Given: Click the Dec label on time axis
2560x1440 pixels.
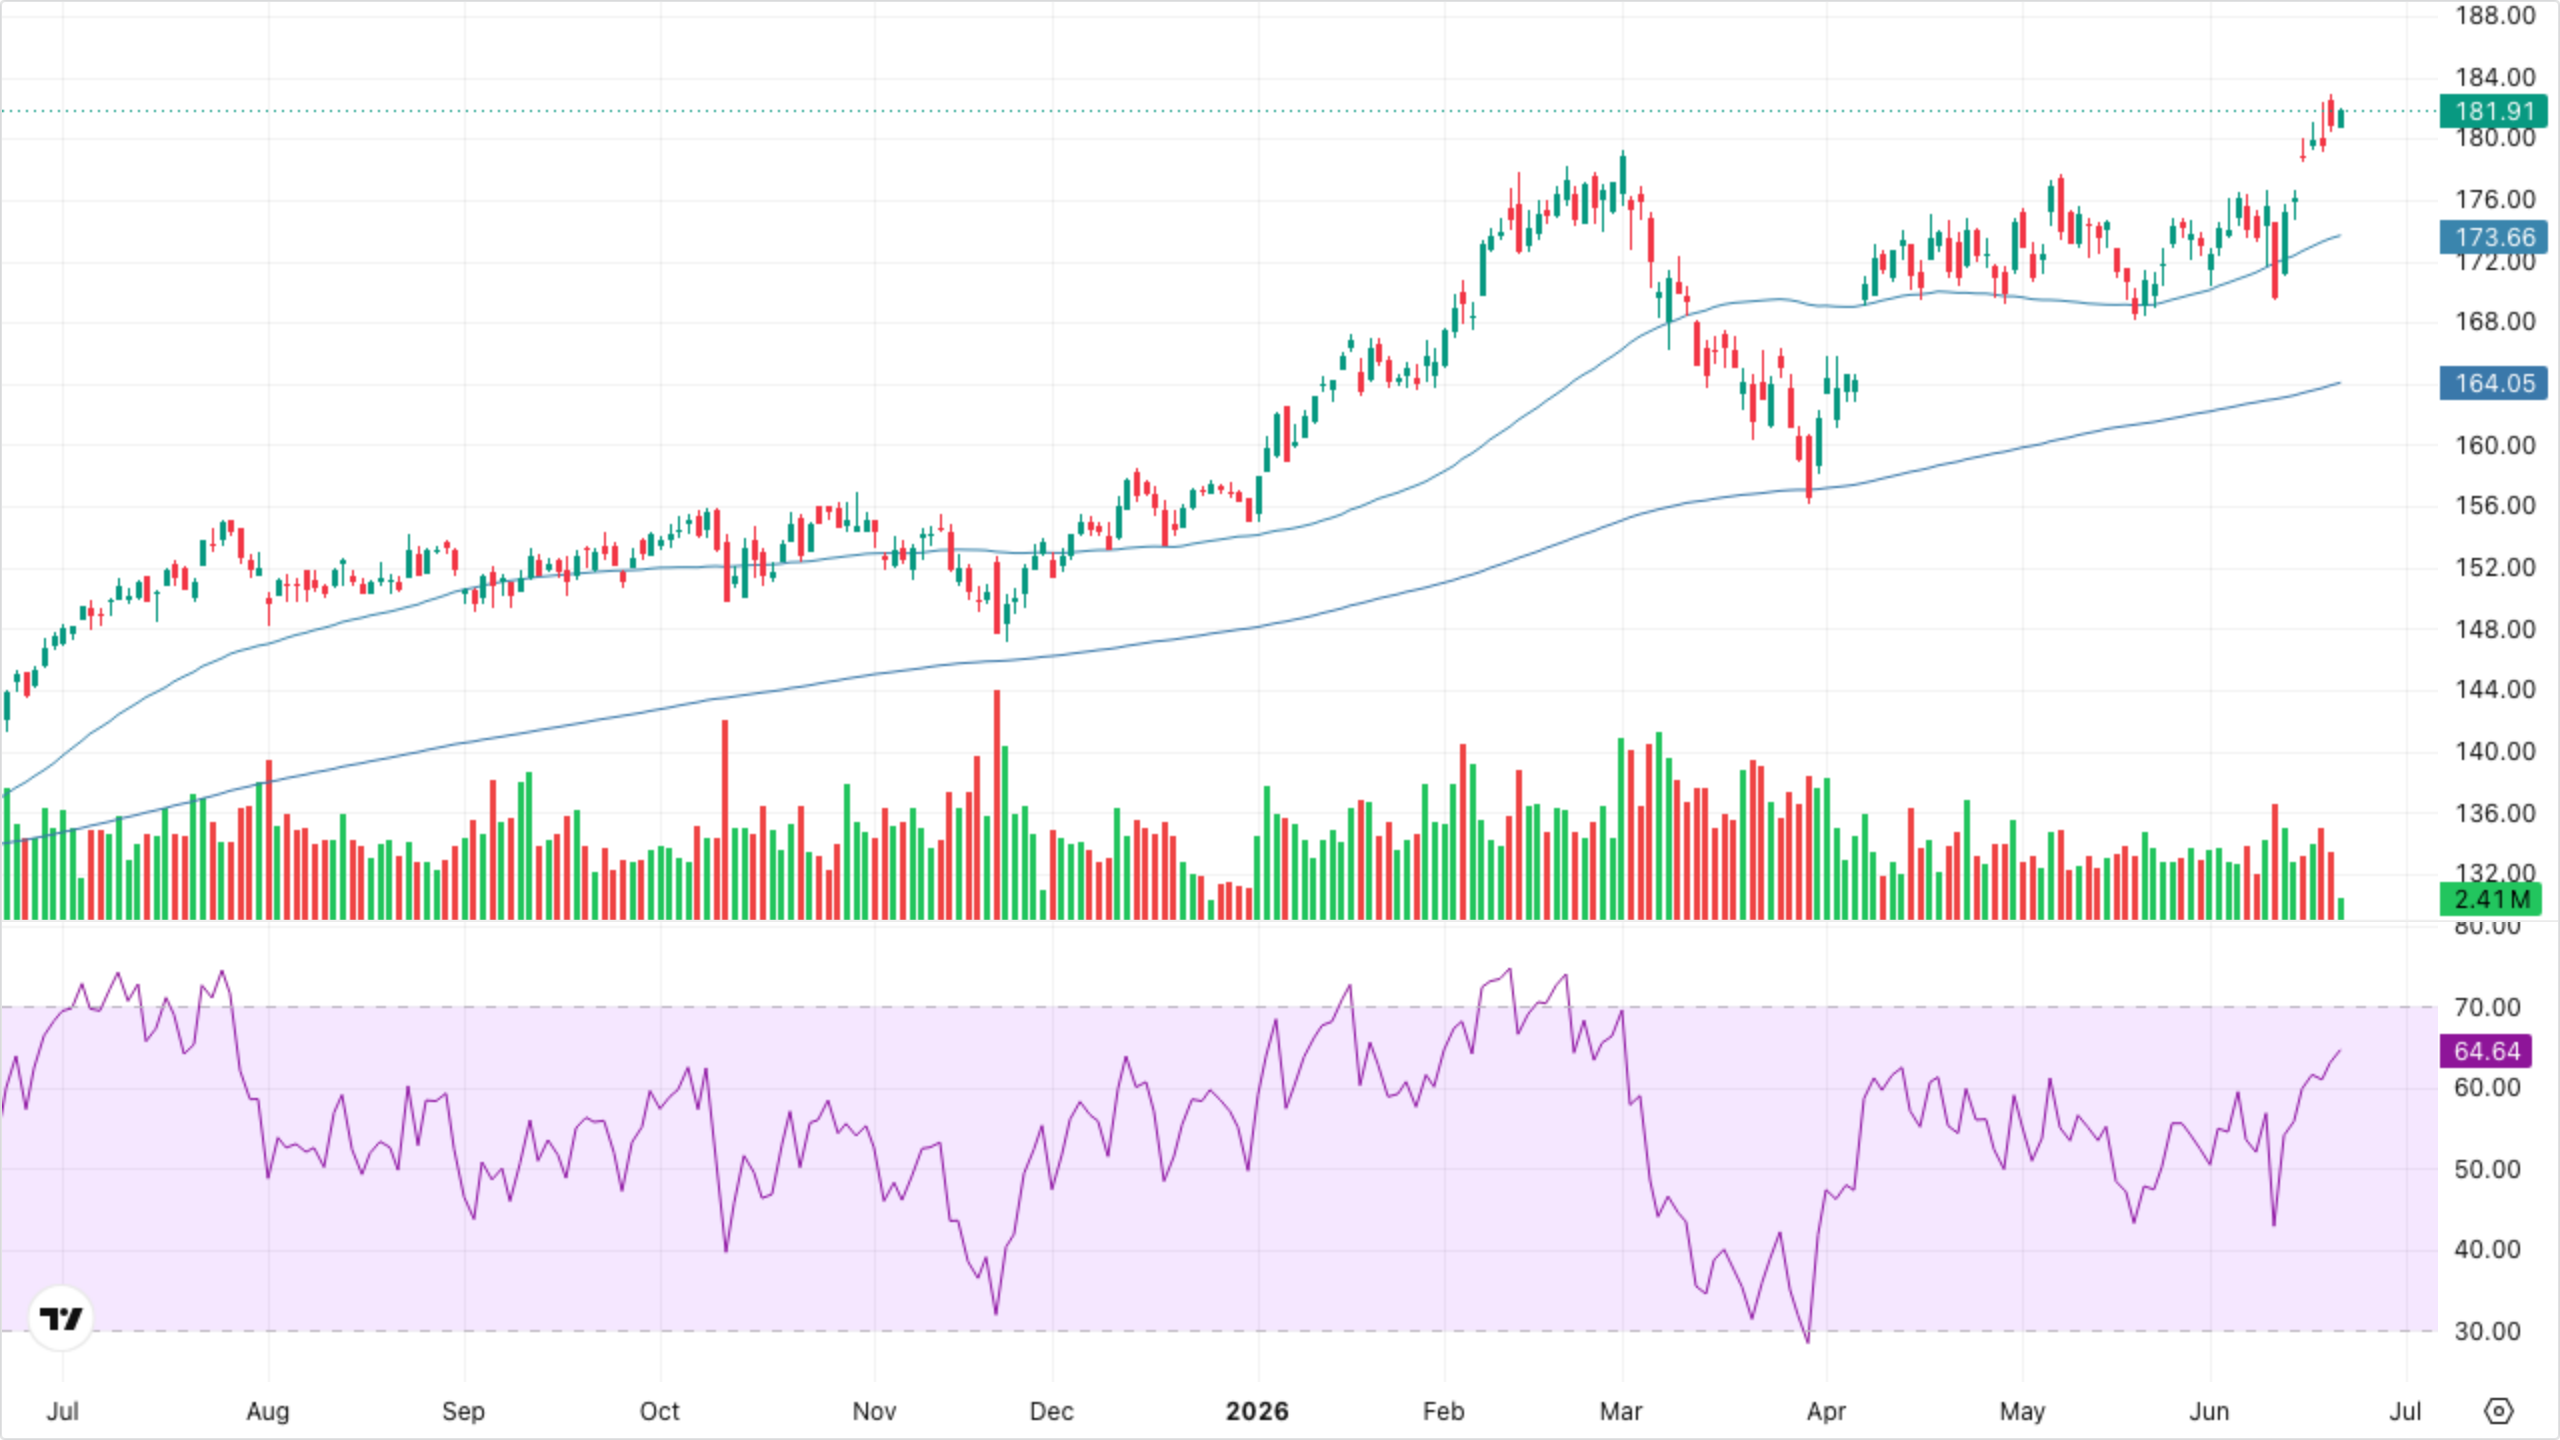Looking at the screenshot, I should click(x=1051, y=1411).
